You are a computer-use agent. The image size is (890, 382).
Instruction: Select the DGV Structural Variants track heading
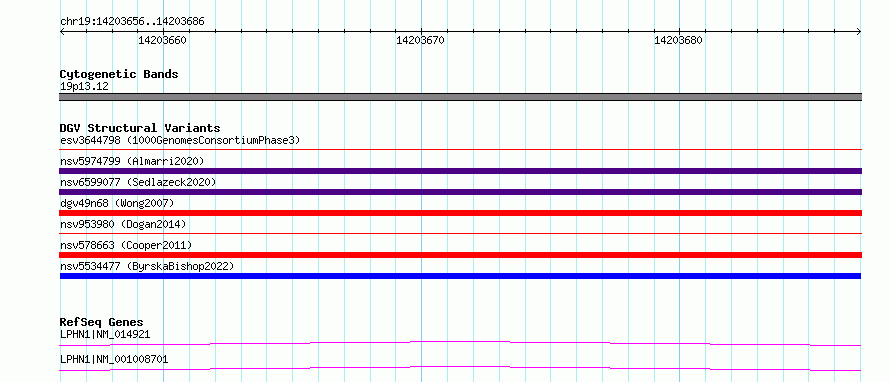coord(140,128)
